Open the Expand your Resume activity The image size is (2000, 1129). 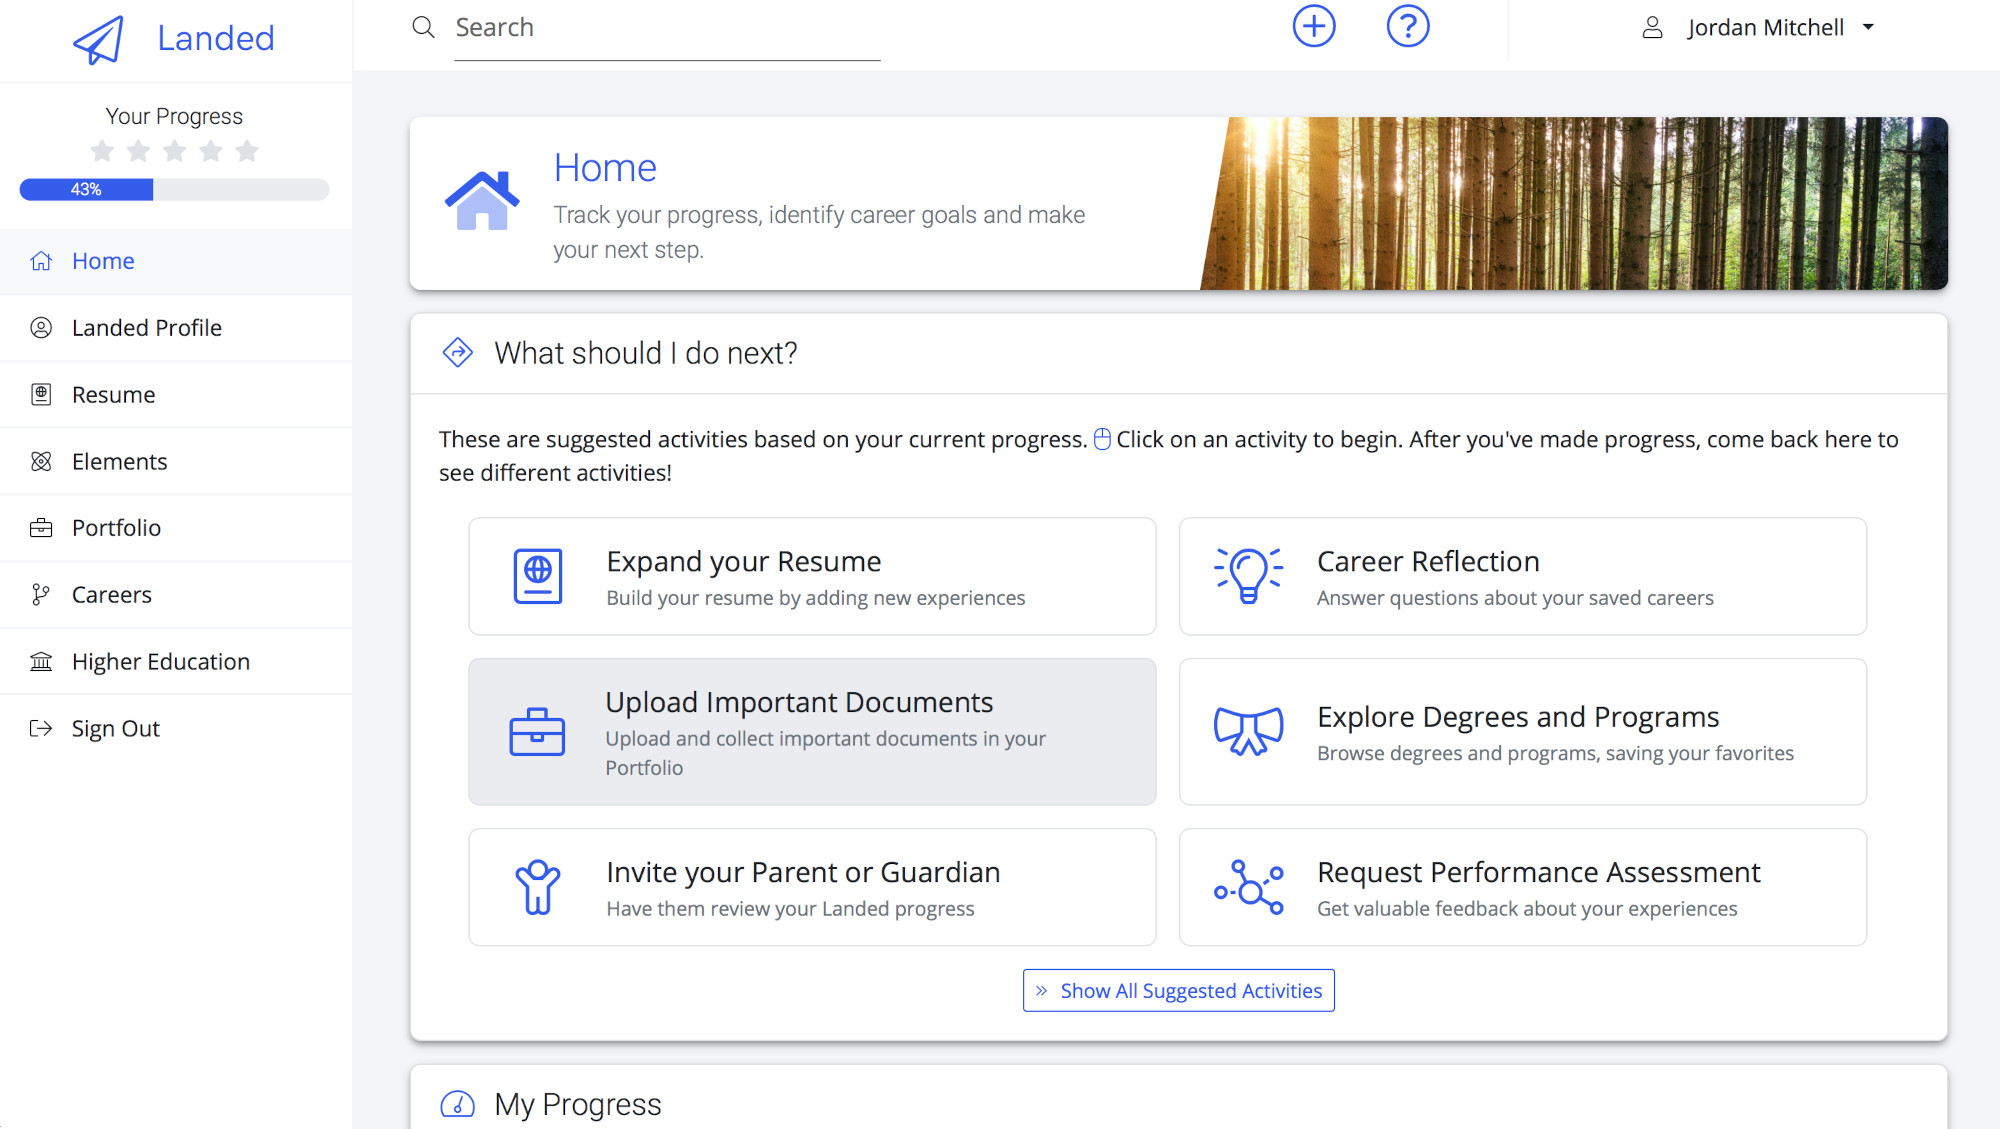(x=812, y=576)
